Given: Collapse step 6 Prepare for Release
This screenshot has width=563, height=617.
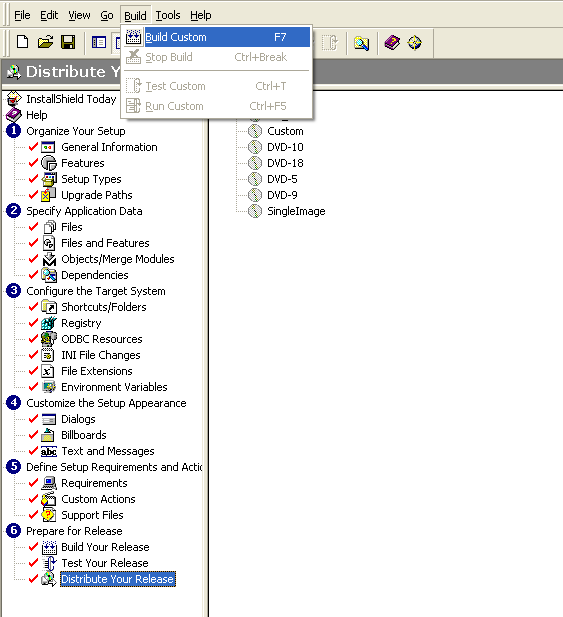Looking at the screenshot, I should click(14, 531).
